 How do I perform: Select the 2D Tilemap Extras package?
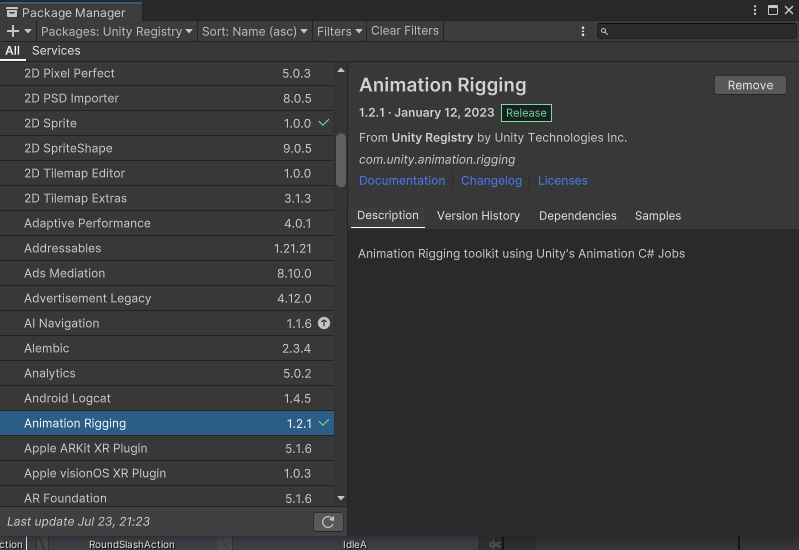click(167, 198)
